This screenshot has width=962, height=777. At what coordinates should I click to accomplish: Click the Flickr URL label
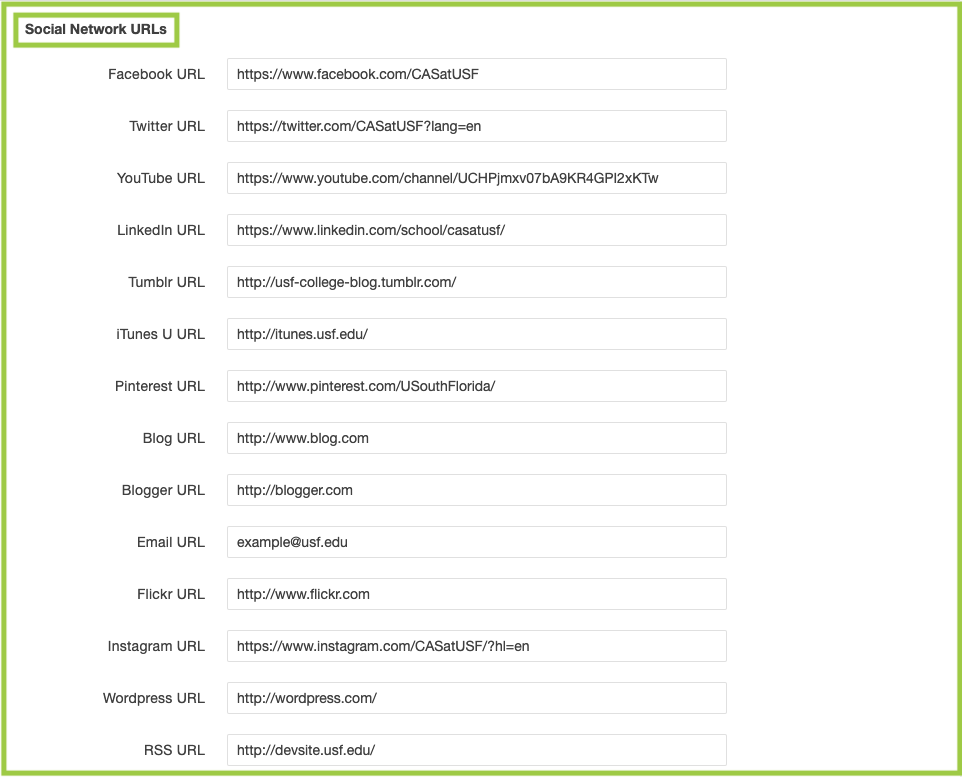171,594
